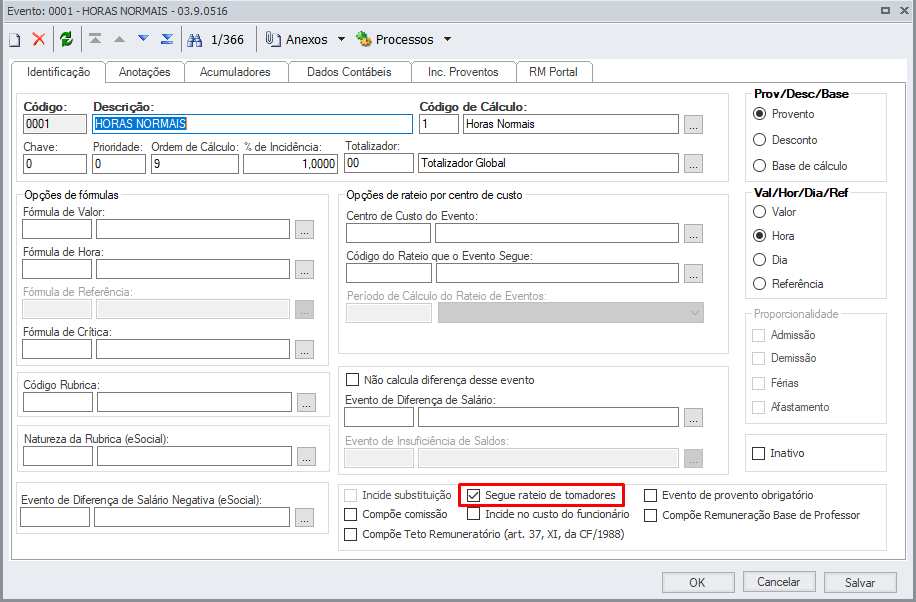Select the Desconto radio button
The height and width of the screenshot is (602, 916).
[759, 140]
